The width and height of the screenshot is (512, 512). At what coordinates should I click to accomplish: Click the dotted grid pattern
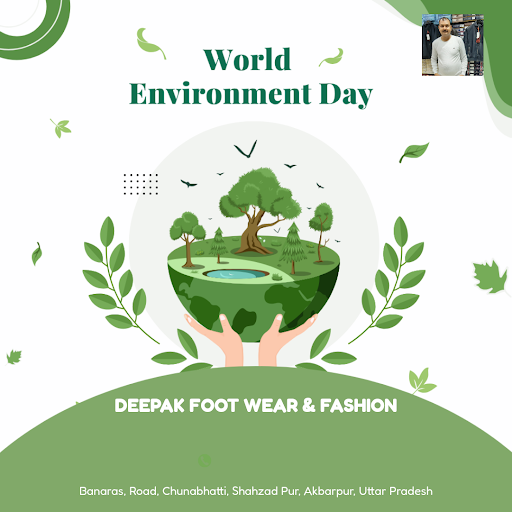(x=141, y=184)
